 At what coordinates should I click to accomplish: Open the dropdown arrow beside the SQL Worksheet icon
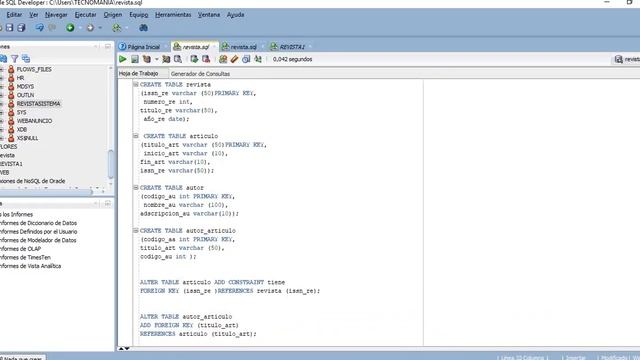pyautogui.click(x=126, y=28)
